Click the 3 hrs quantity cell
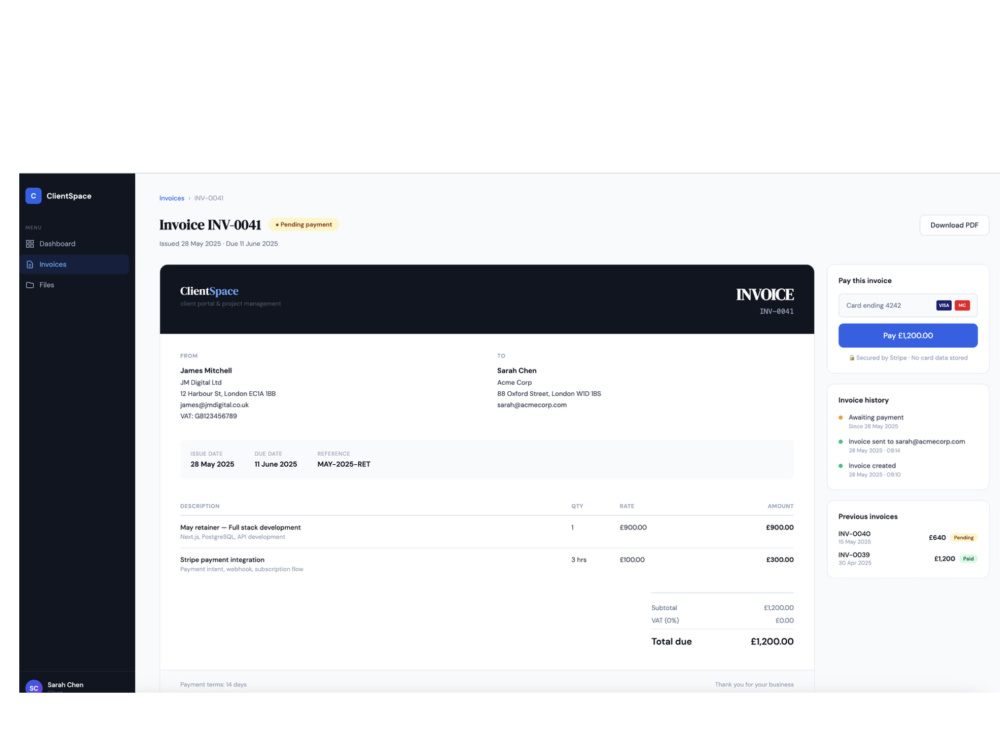This screenshot has height=750, width=1000. click(578, 560)
